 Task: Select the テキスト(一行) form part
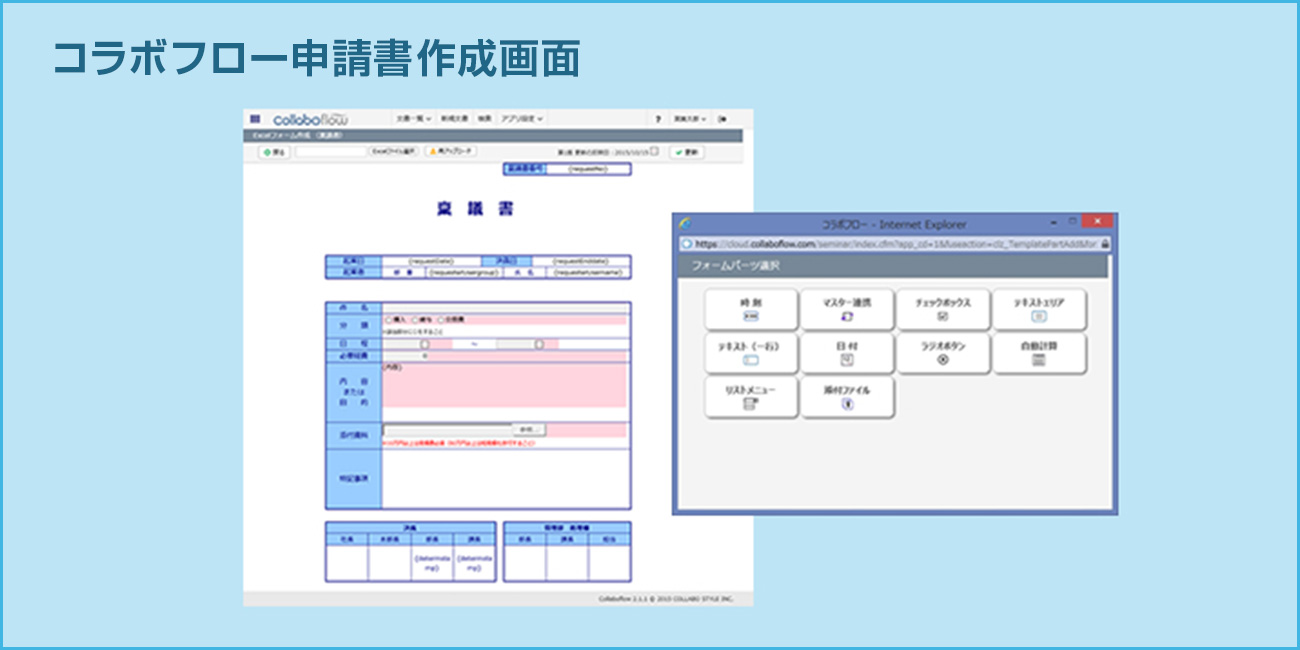click(751, 353)
